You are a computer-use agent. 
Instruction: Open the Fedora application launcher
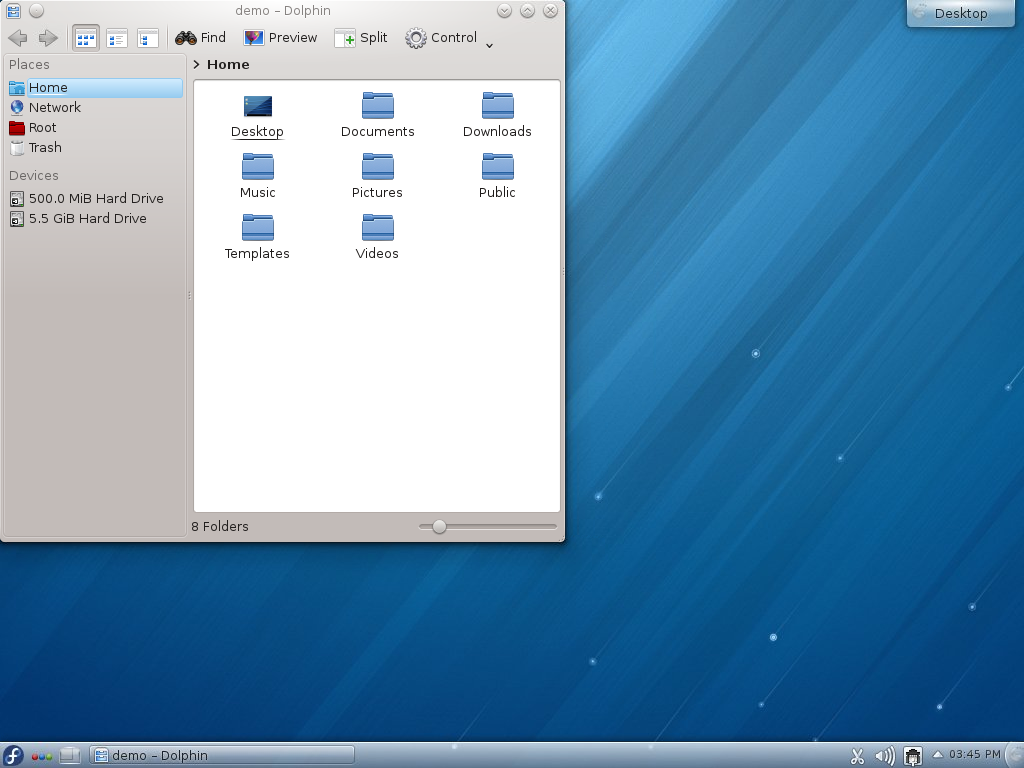(12, 756)
